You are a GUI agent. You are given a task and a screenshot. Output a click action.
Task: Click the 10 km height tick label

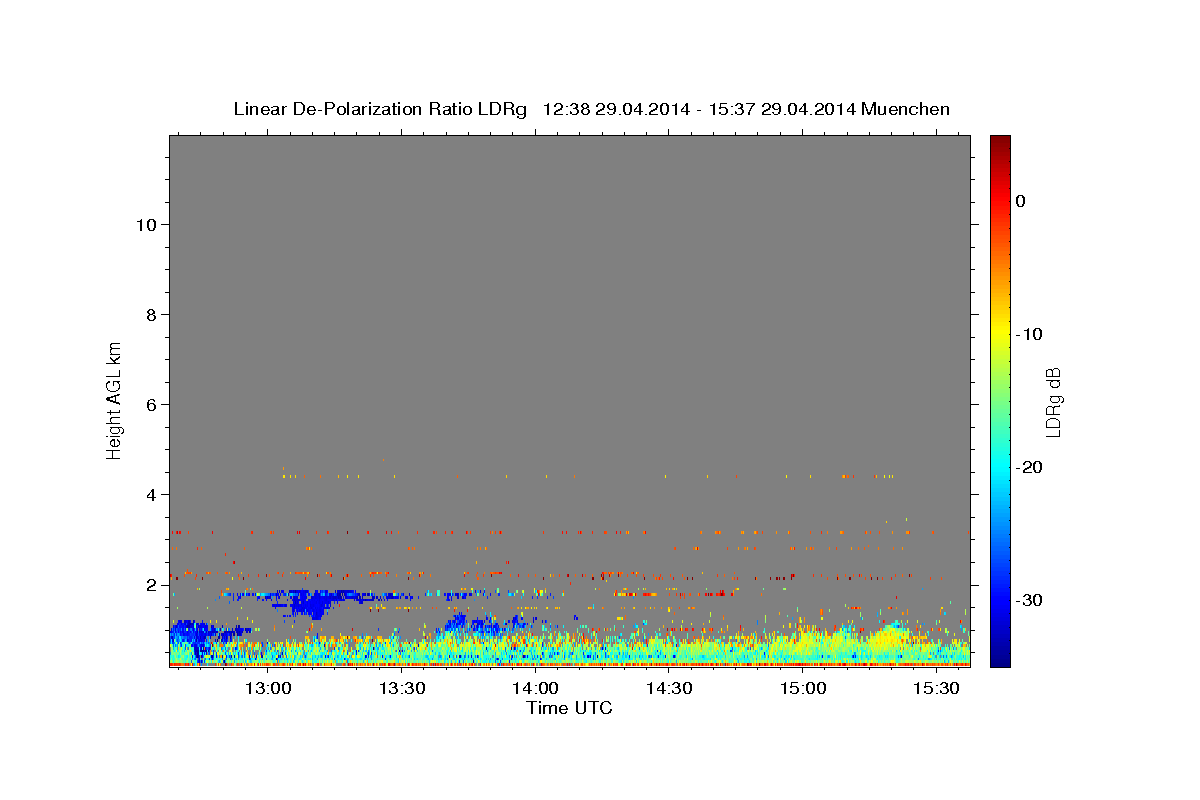point(144,224)
